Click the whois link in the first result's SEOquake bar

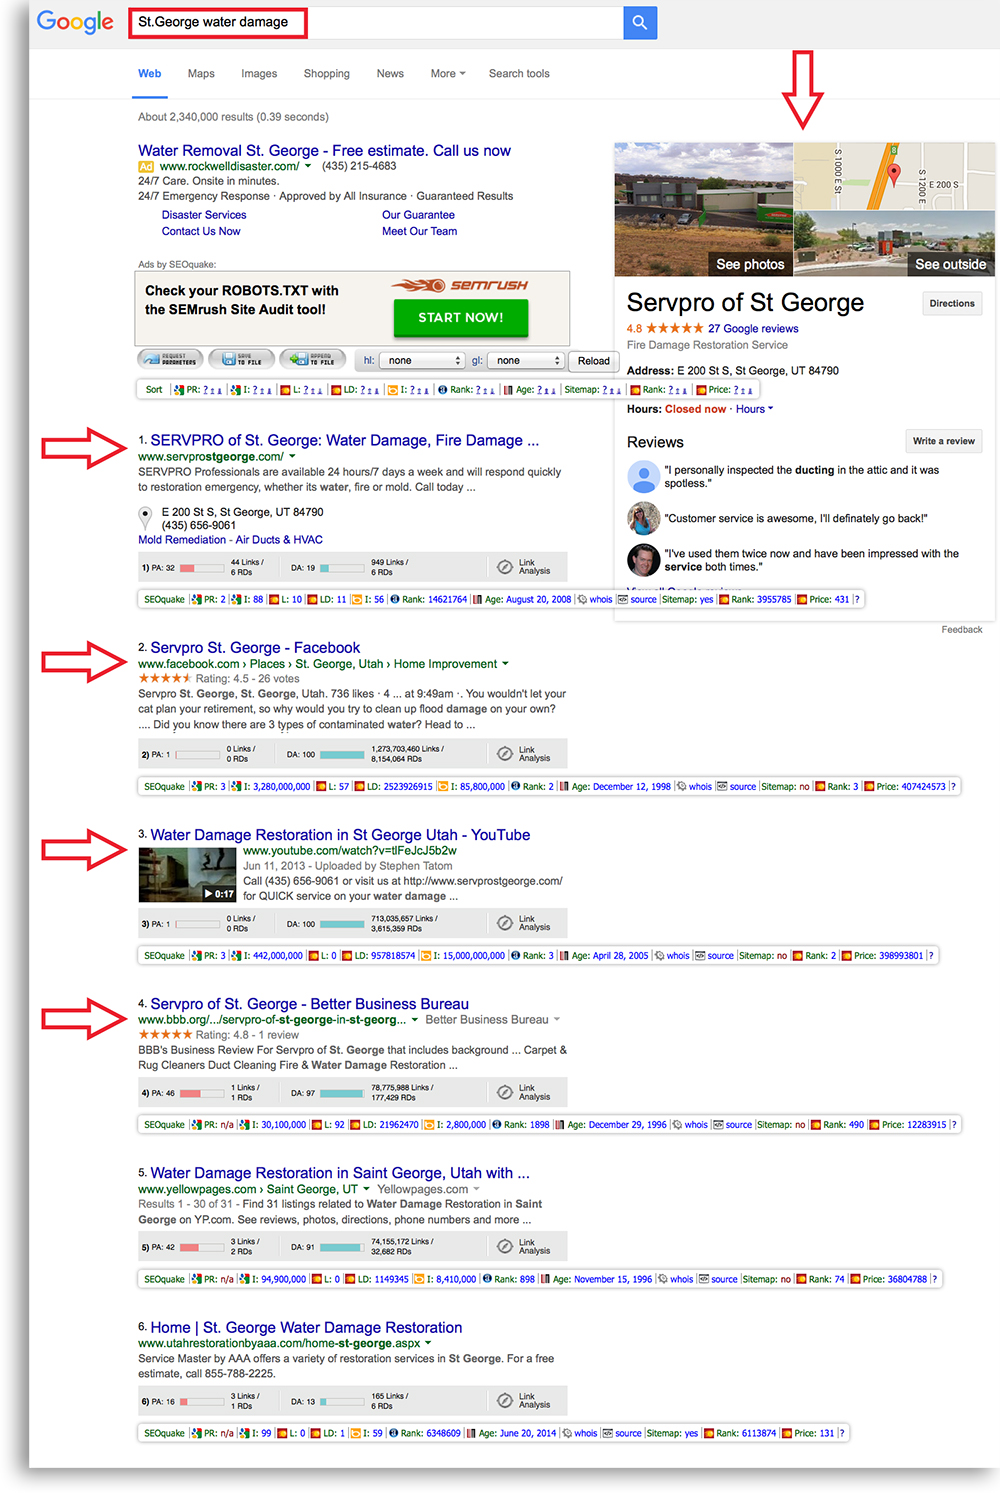[600, 600]
